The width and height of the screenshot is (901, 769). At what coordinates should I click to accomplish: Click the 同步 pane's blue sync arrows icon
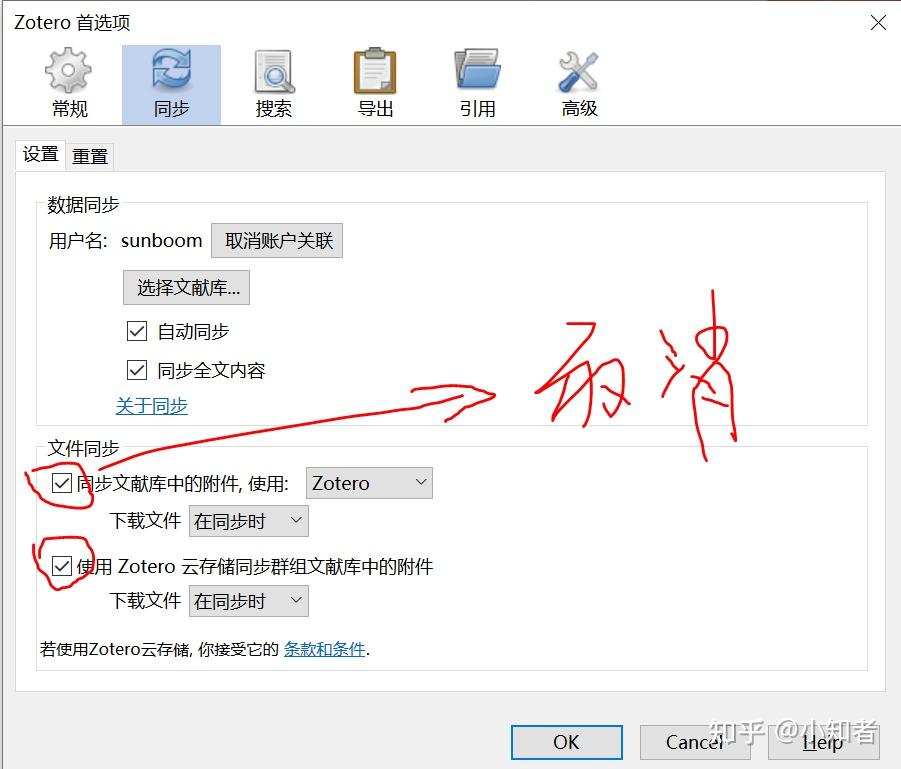click(x=170, y=70)
